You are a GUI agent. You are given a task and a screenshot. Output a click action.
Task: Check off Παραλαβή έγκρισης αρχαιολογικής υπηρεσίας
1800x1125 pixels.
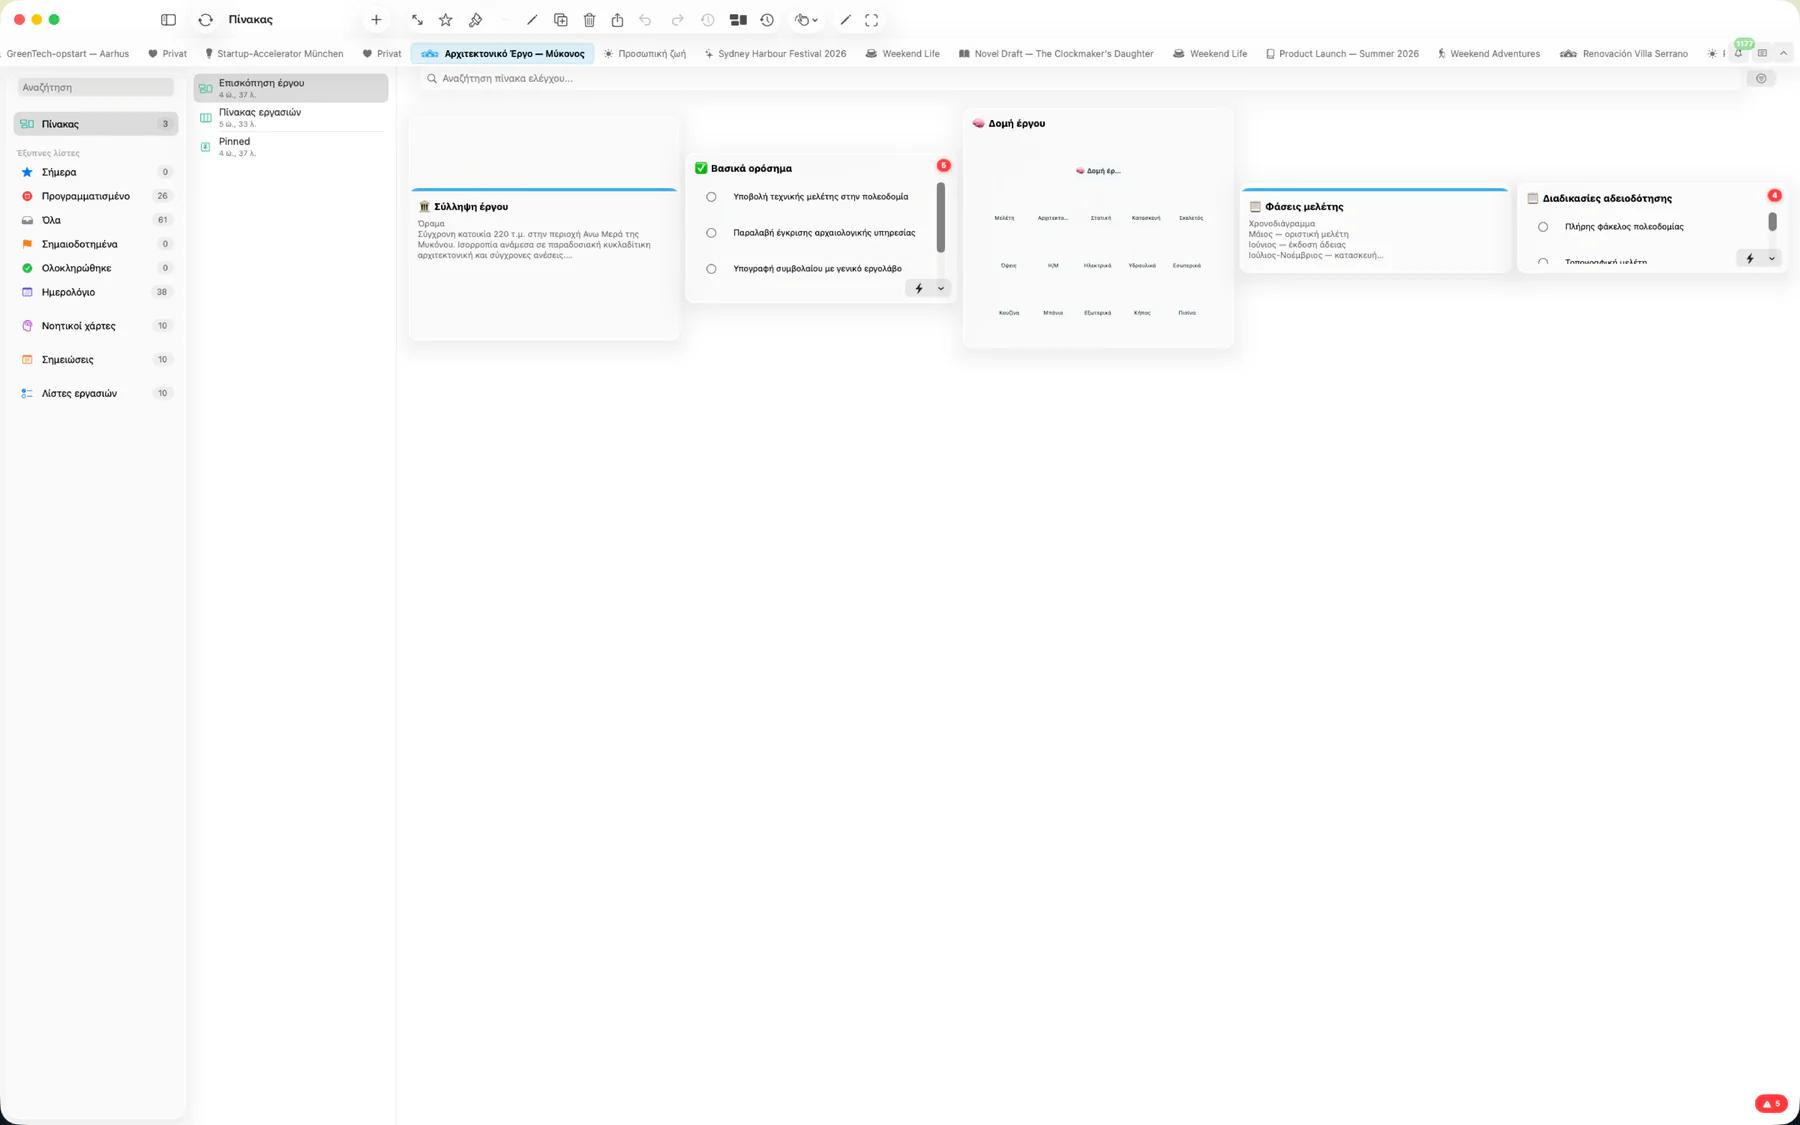711,233
